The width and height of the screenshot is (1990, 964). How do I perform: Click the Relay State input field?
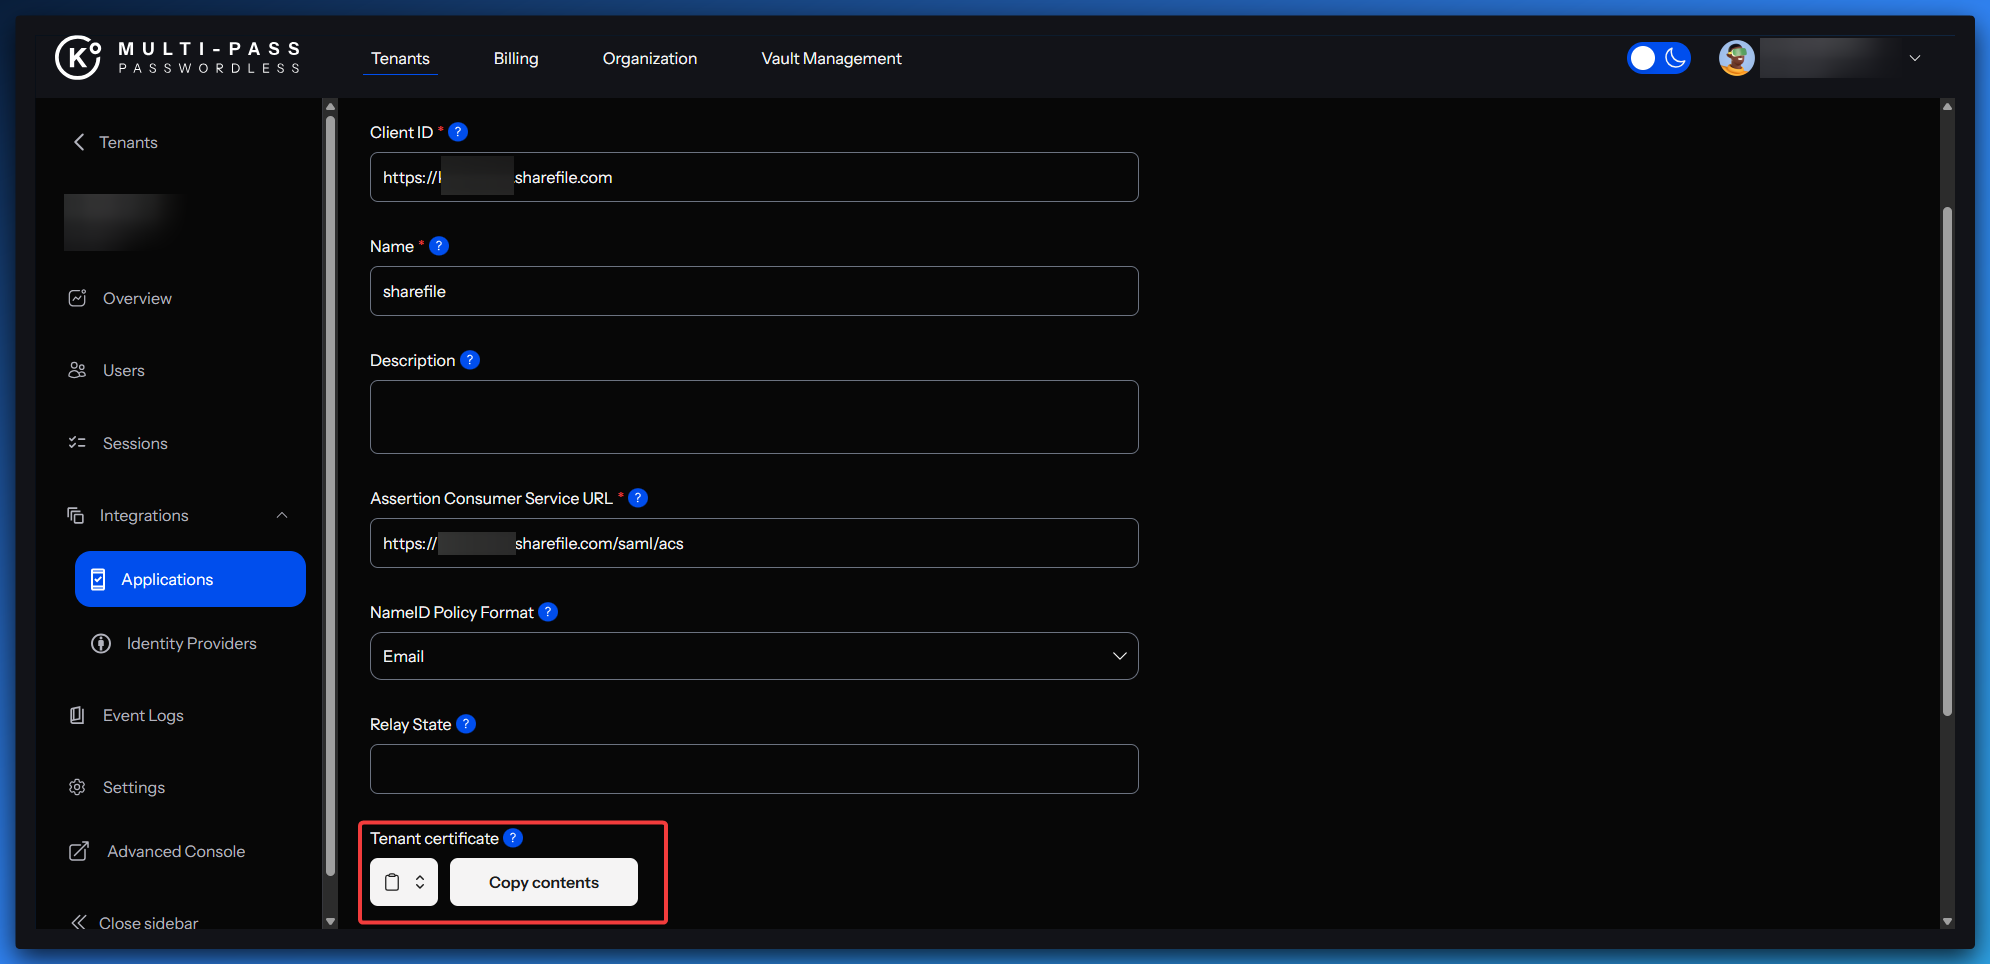(x=754, y=769)
